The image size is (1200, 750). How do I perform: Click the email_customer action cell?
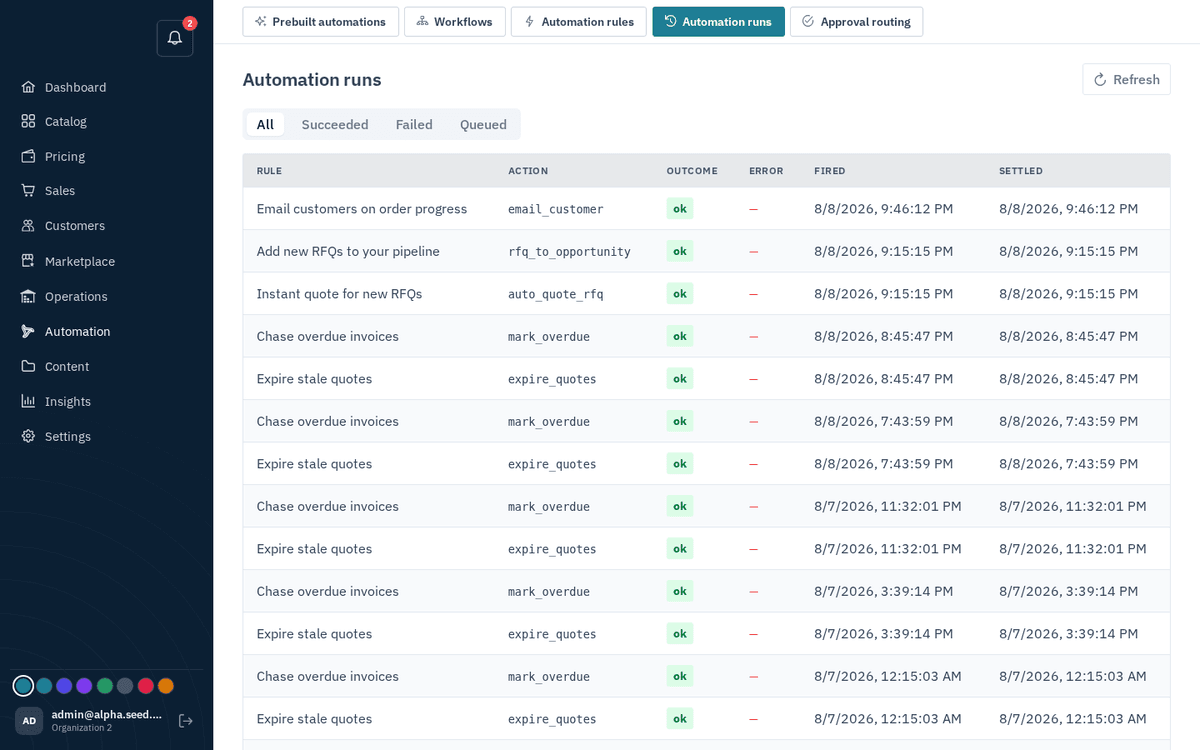(x=556, y=209)
